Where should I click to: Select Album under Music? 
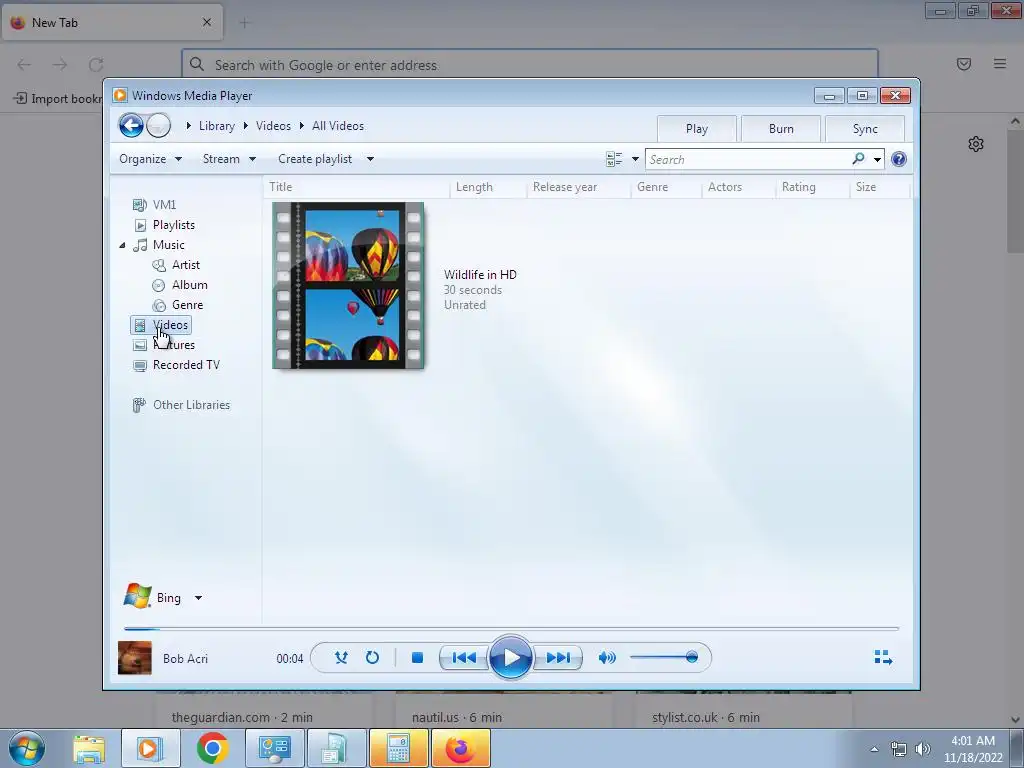(189, 285)
